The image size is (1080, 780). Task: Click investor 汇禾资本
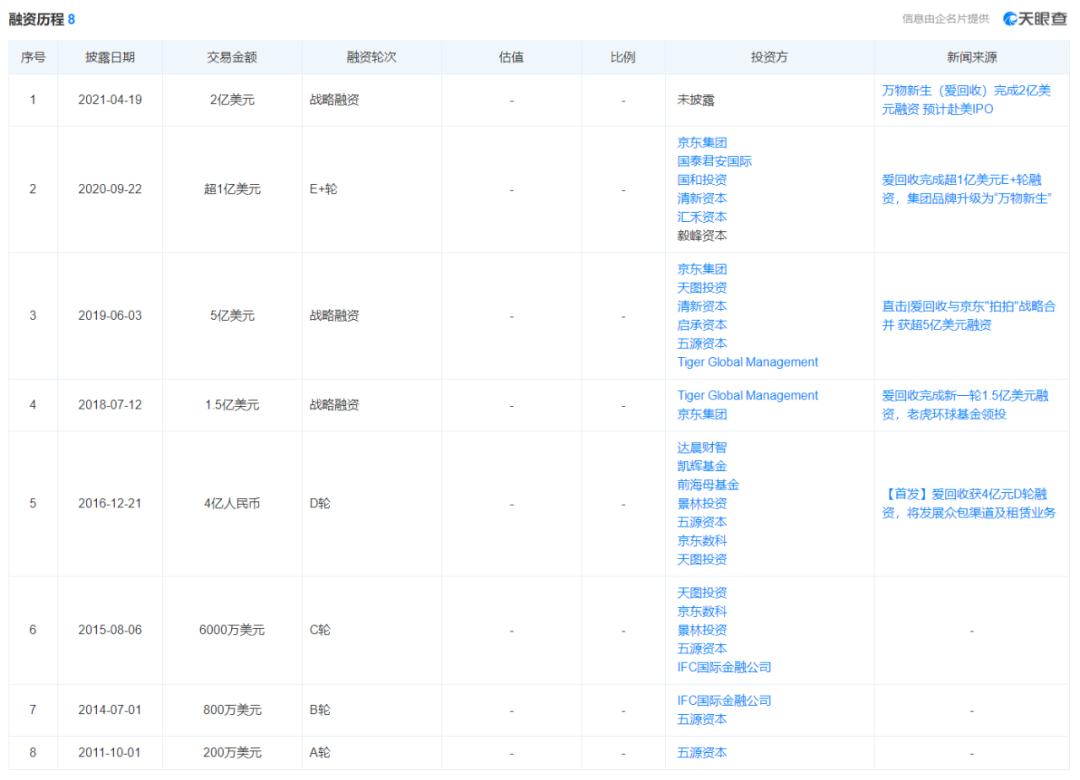[702, 217]
